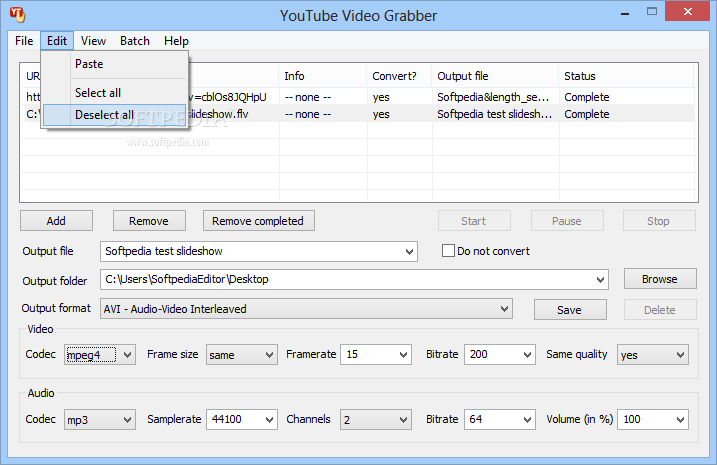717x465 pixels.
Task: Maximize the YouTube Video Grabber window
Action: point(652,12)
